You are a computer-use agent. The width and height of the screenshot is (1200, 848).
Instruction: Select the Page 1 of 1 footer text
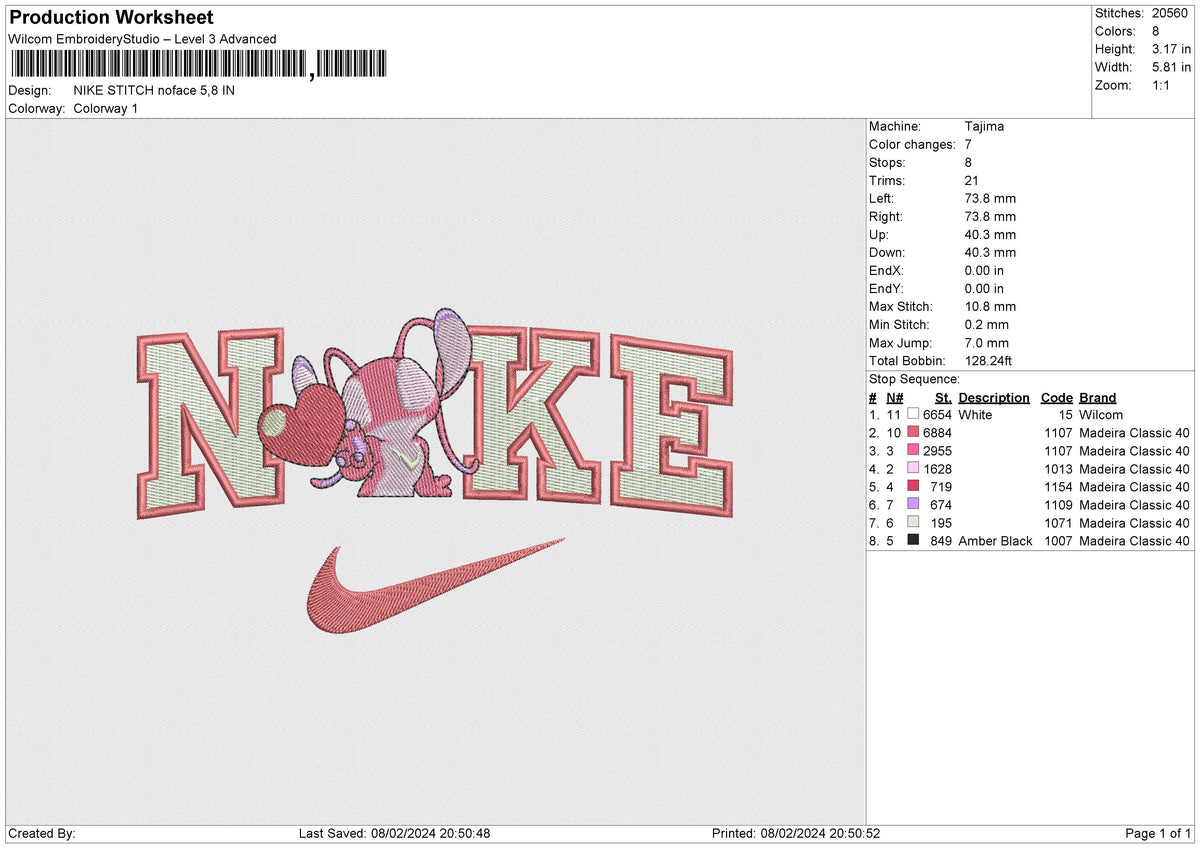click(1158, 833)
